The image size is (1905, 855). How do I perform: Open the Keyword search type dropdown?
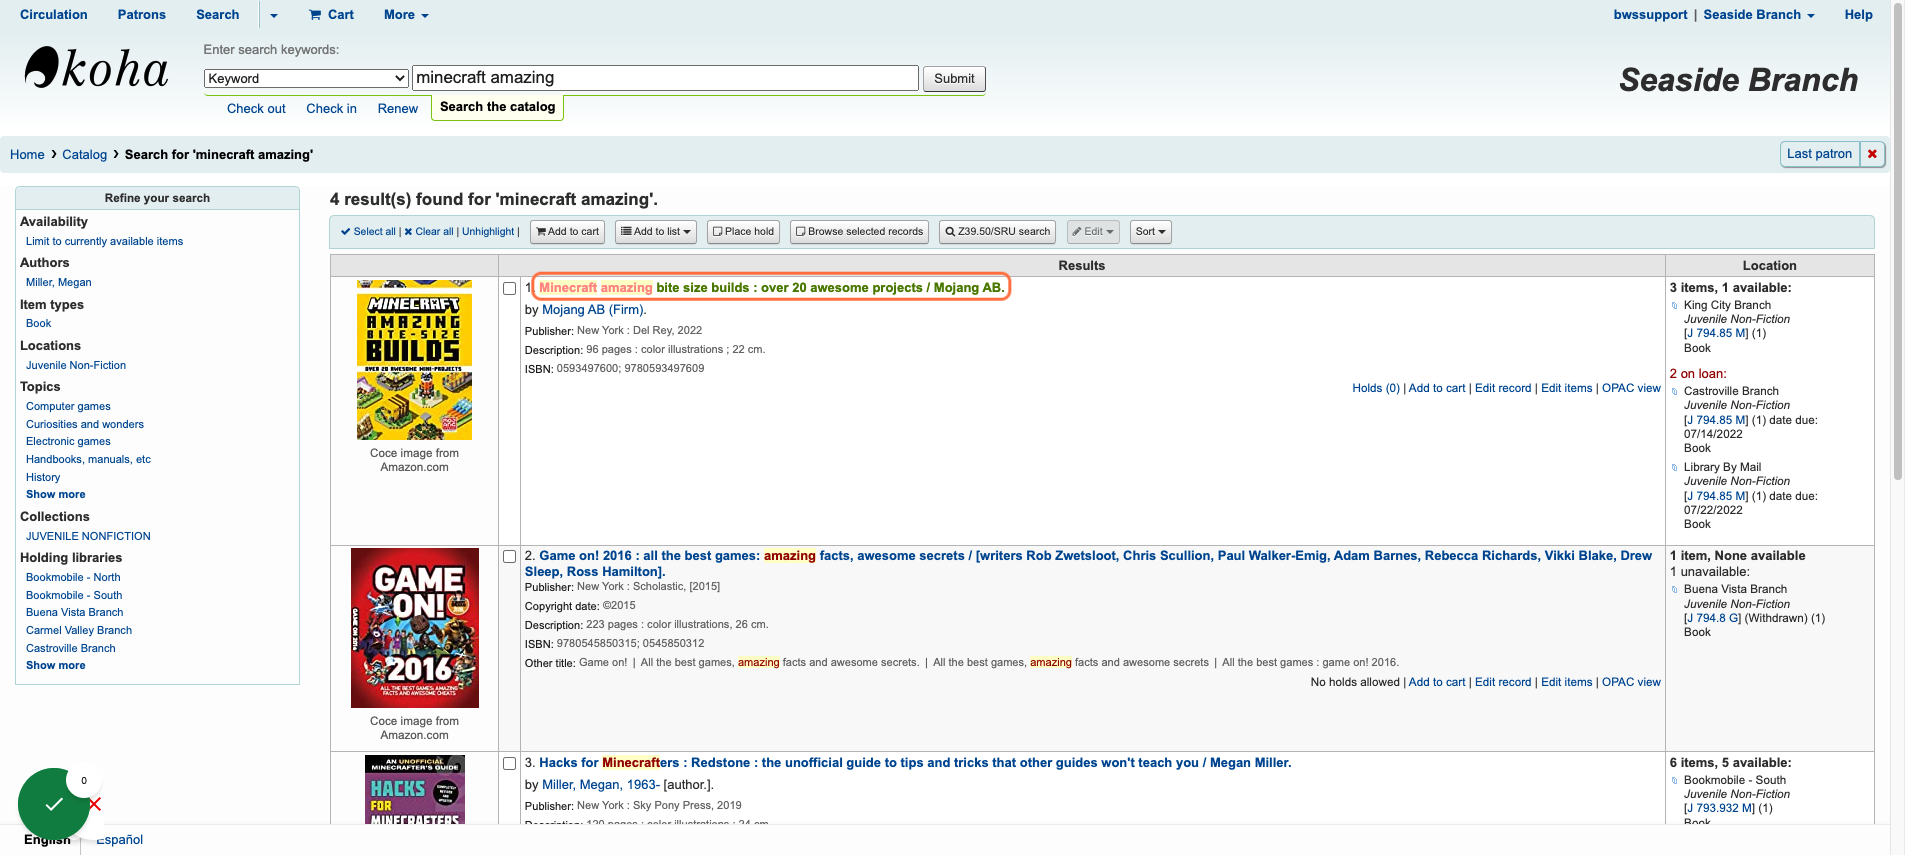pyautogui.click(x=306, y=79)
